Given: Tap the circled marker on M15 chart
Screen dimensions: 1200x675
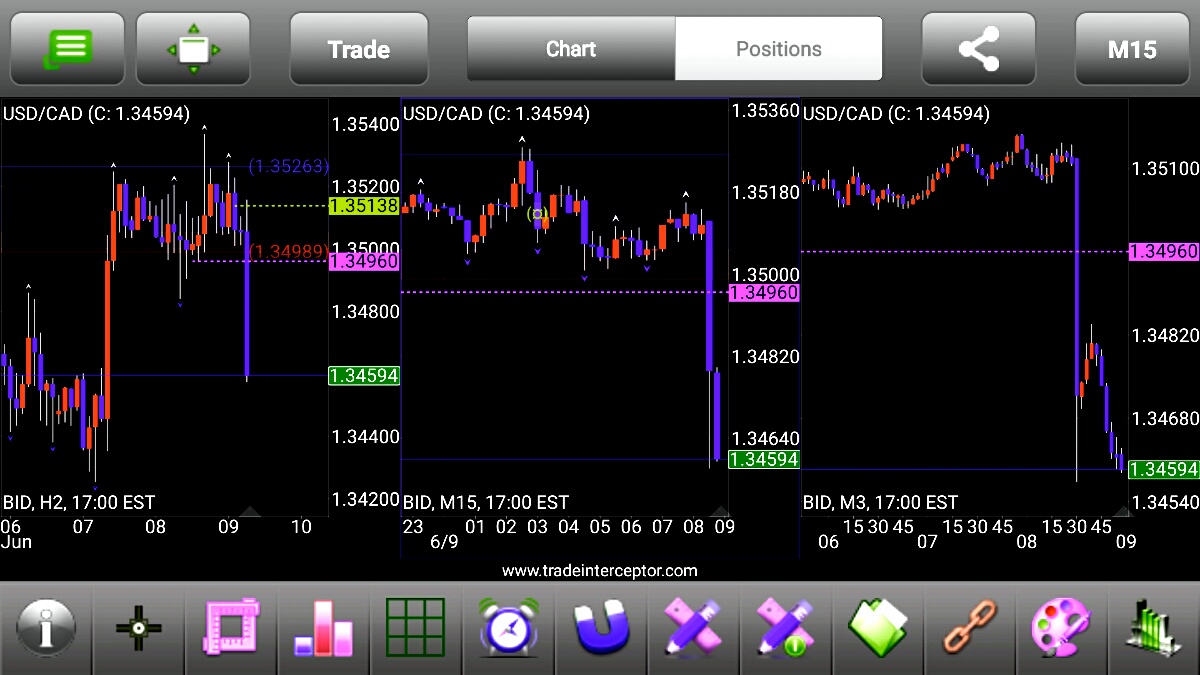Looking at the screenshot, I should coord(538,214).
